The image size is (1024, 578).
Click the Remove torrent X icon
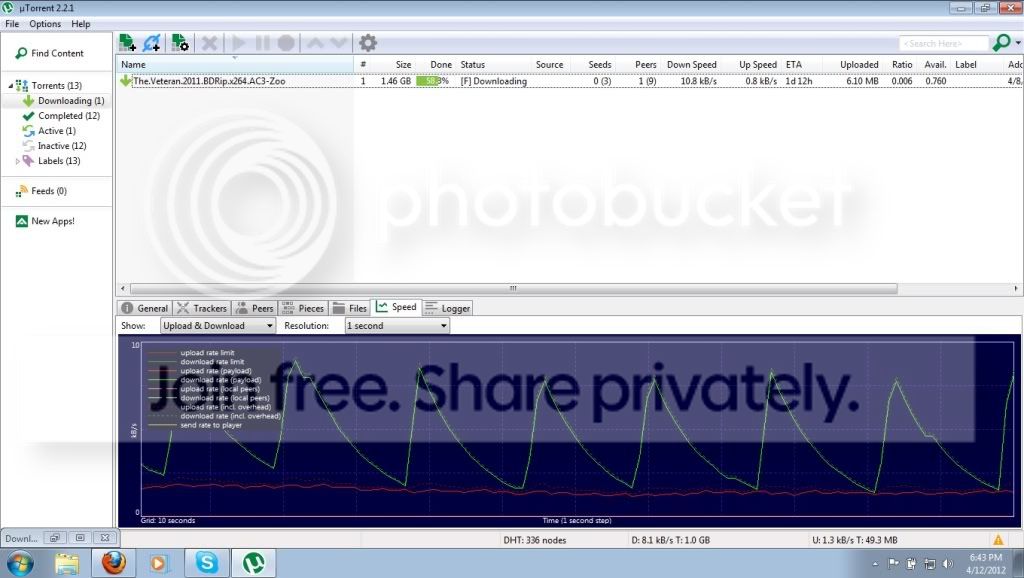click(209, 43)
